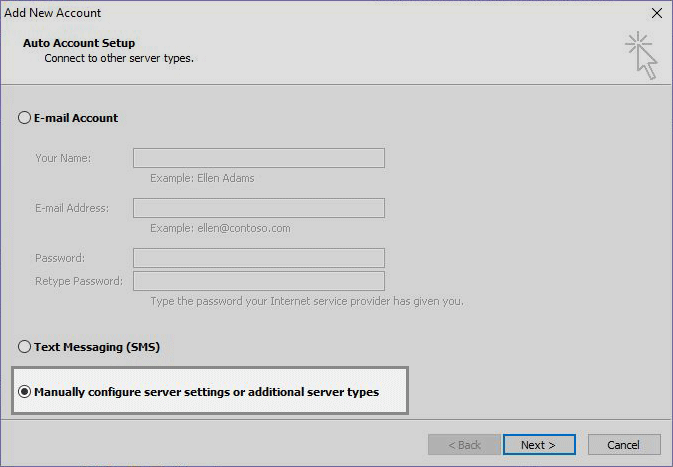Image resolution: width=673 pixels, height=467 pixels.
Task: Close the Add New Account dialog
Action: coord(656,13)
